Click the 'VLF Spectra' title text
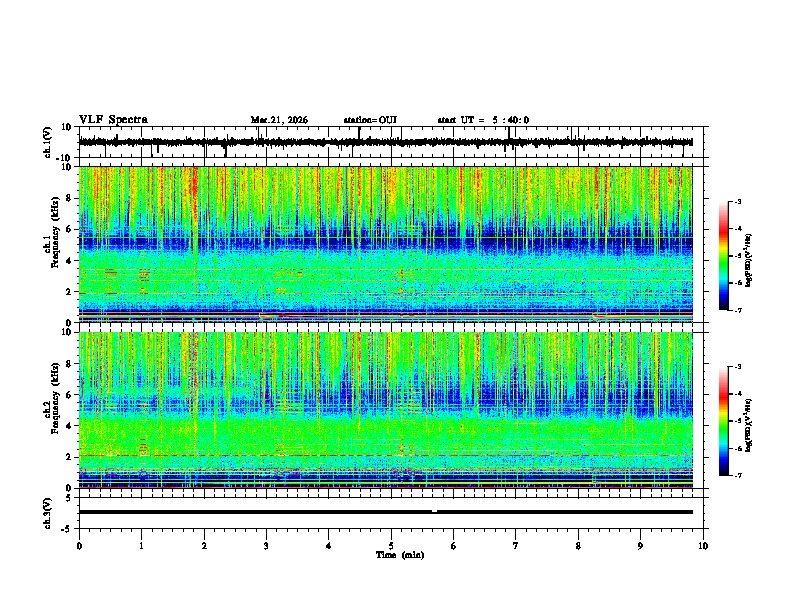792x612 pixels. [x=113, y=120]
